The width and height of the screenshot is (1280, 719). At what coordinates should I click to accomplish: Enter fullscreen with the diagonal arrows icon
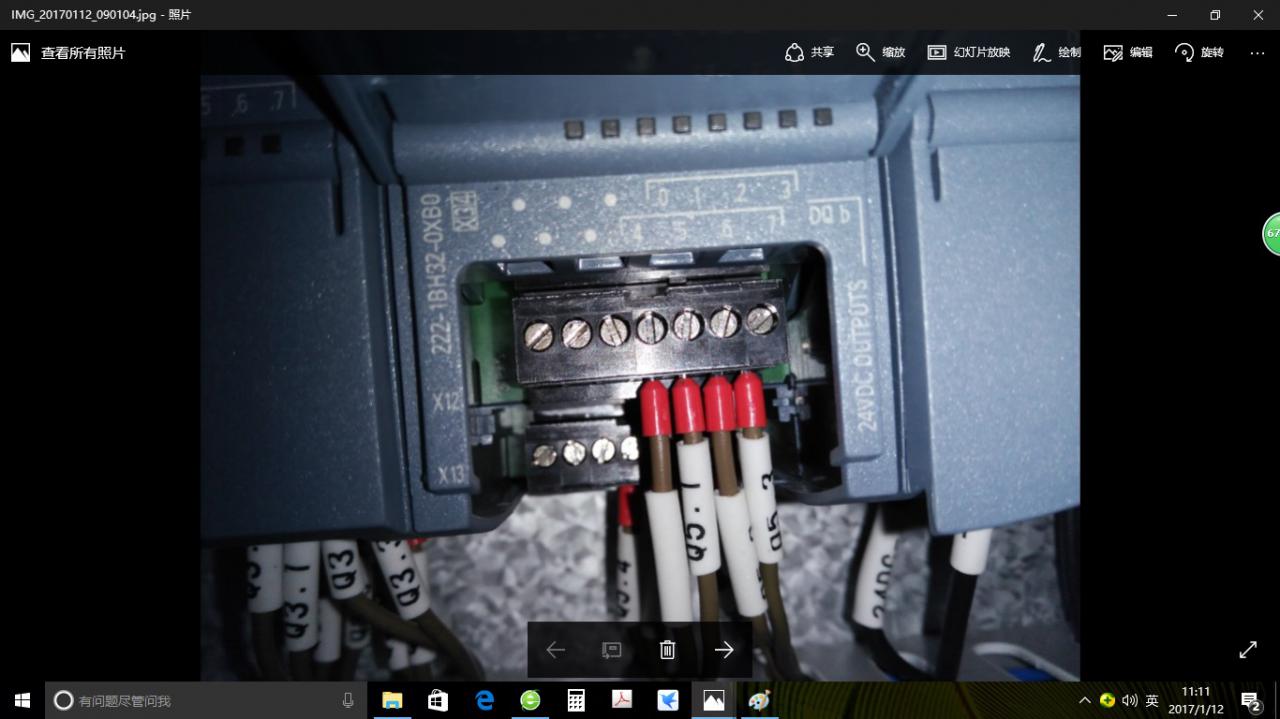tap(1248, 650)
